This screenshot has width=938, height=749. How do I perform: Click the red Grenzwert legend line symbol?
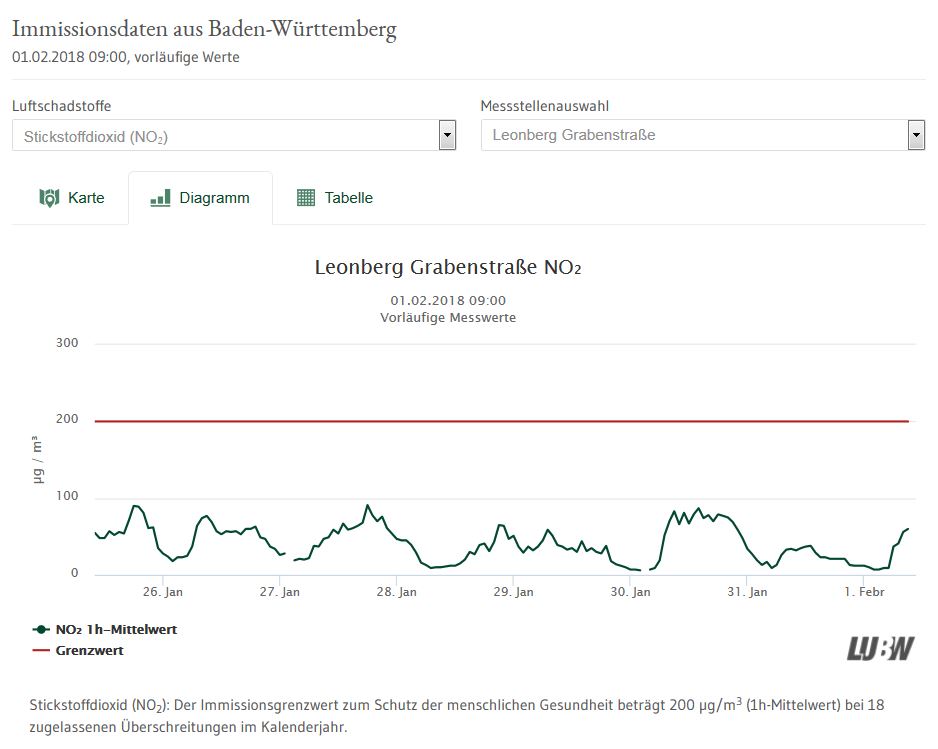[41, 651]
